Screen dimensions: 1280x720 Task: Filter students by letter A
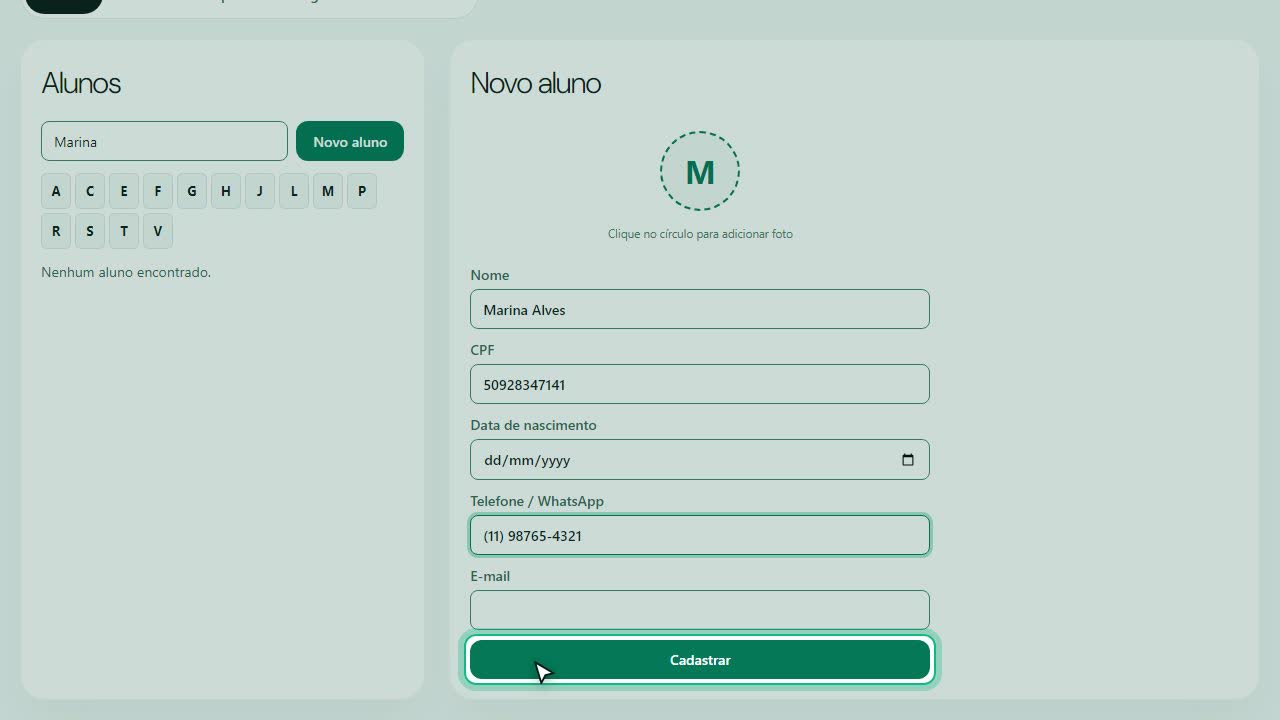click(56, 191)
